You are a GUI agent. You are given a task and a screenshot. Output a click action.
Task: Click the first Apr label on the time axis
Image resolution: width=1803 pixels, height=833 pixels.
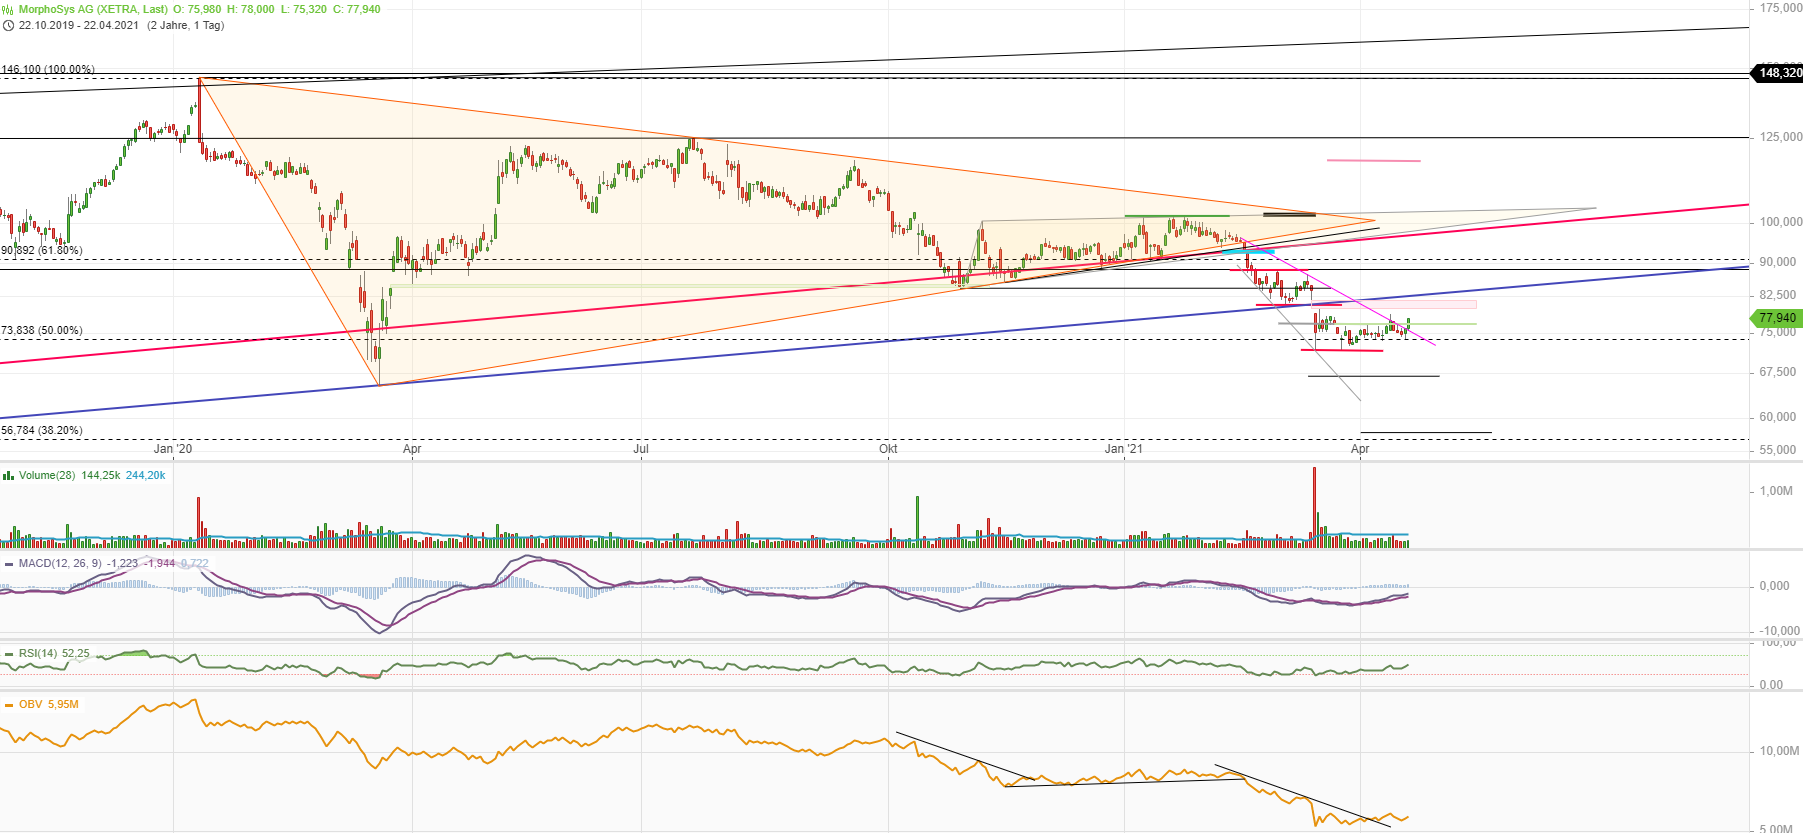412,449
